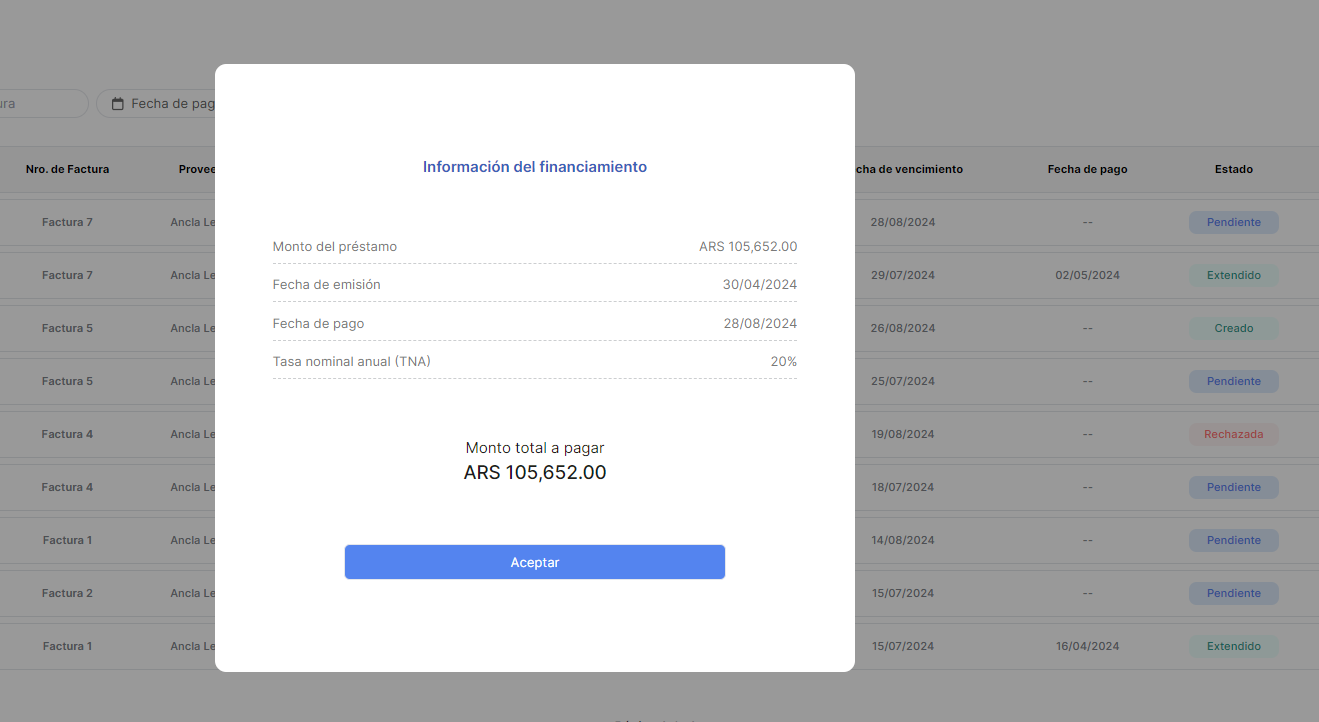
Task: Click the red Rechazada status badge
Action: pyautogui.click(x=1233, y=434)
